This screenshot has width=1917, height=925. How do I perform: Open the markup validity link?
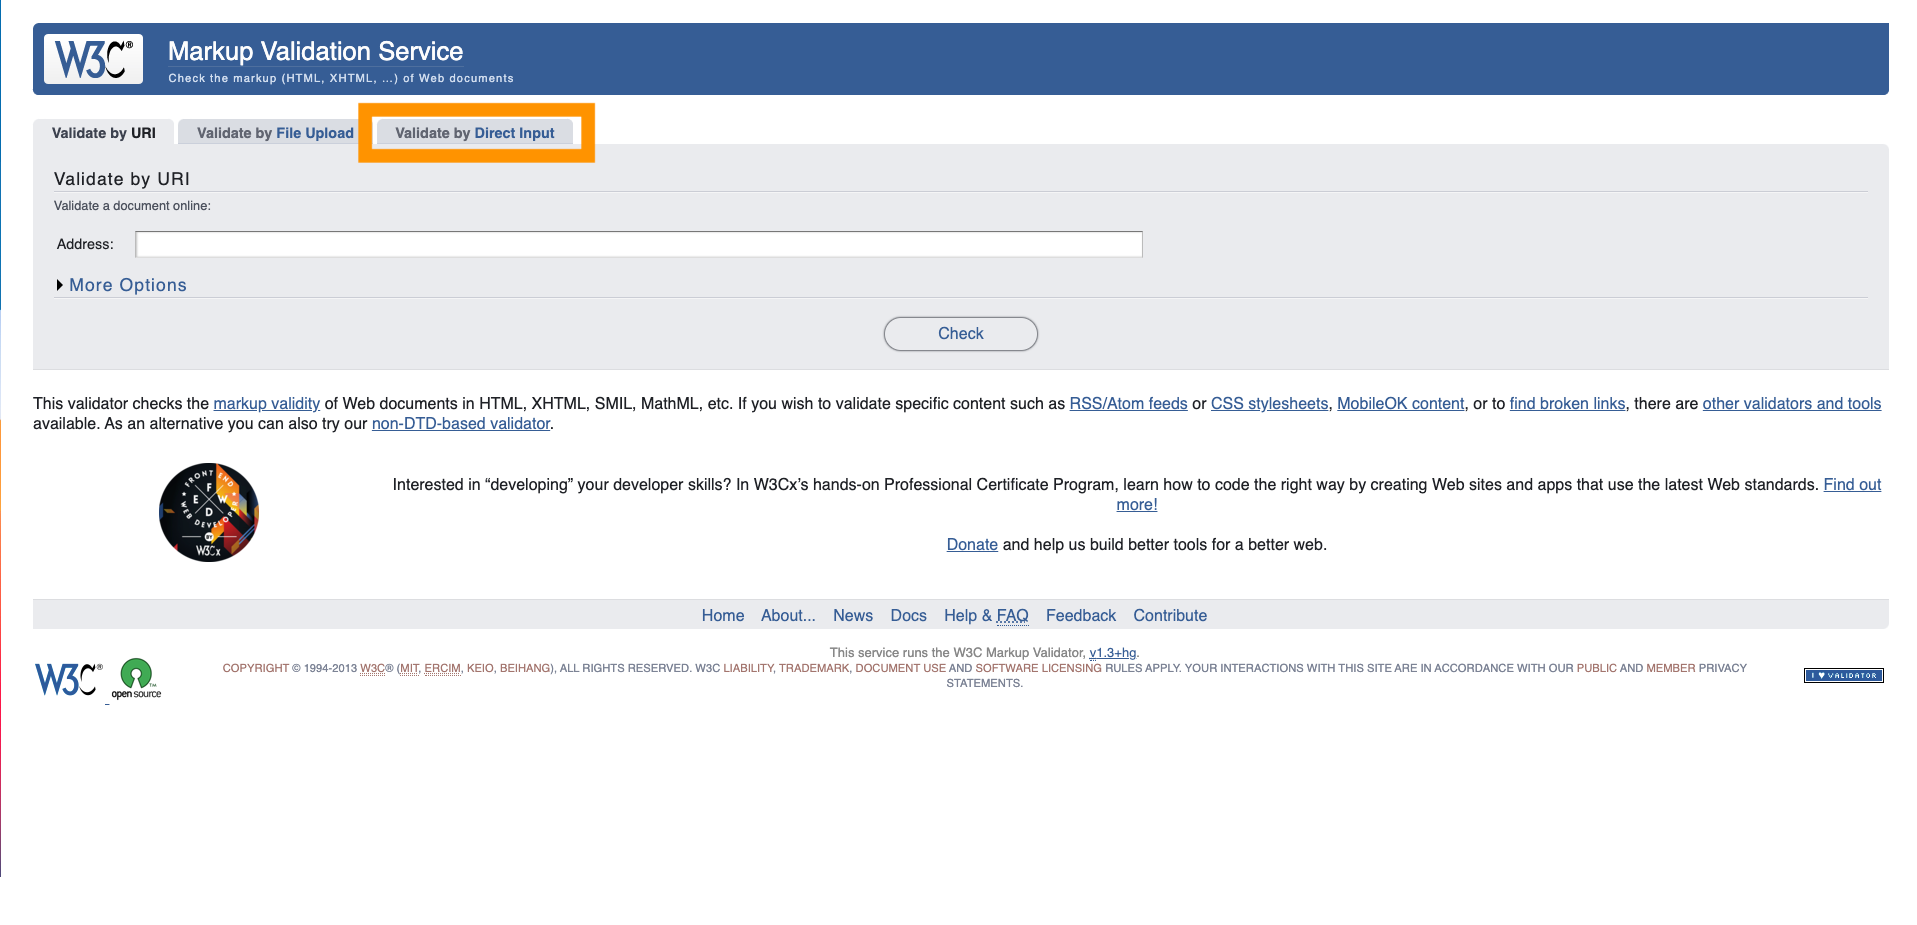(266, 403)
